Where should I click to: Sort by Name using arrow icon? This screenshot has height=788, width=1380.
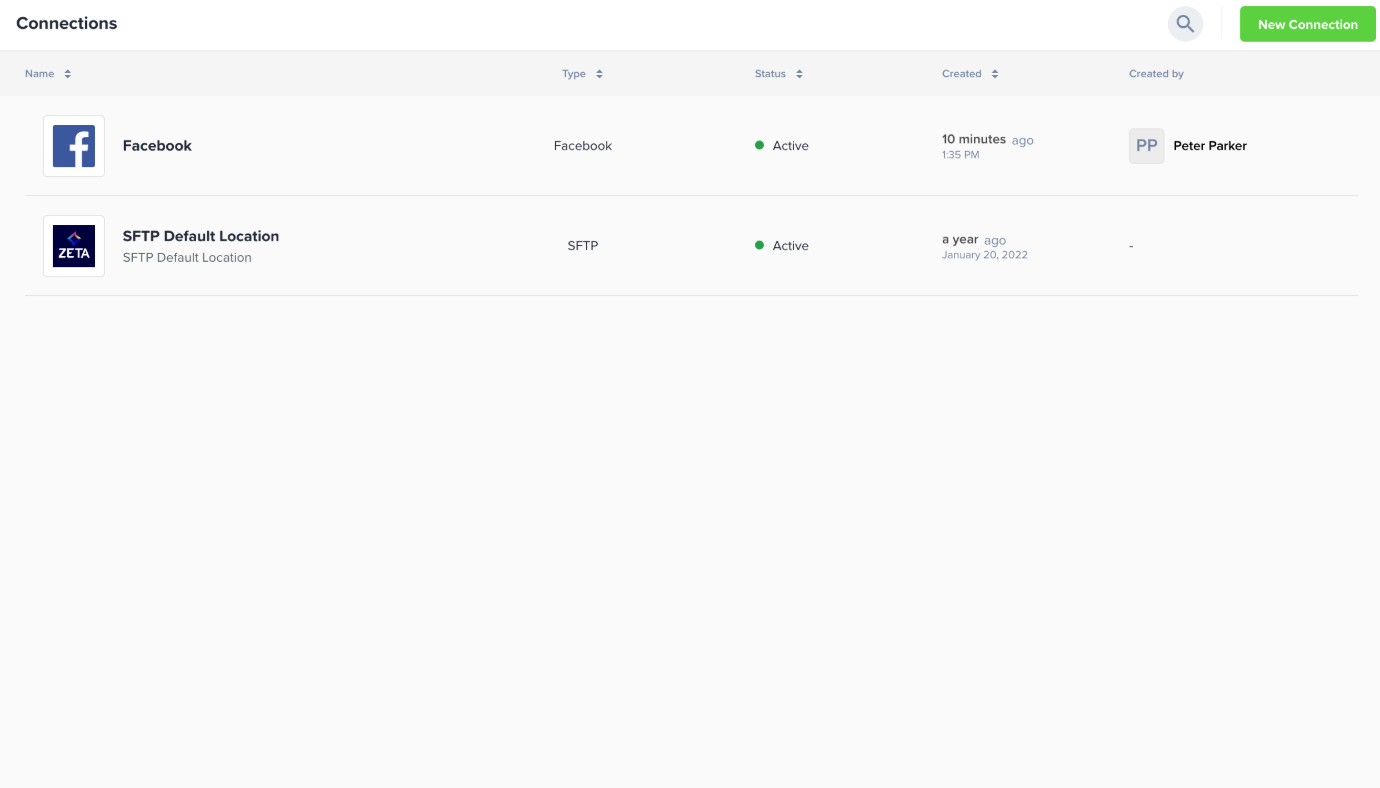[68, 74]
